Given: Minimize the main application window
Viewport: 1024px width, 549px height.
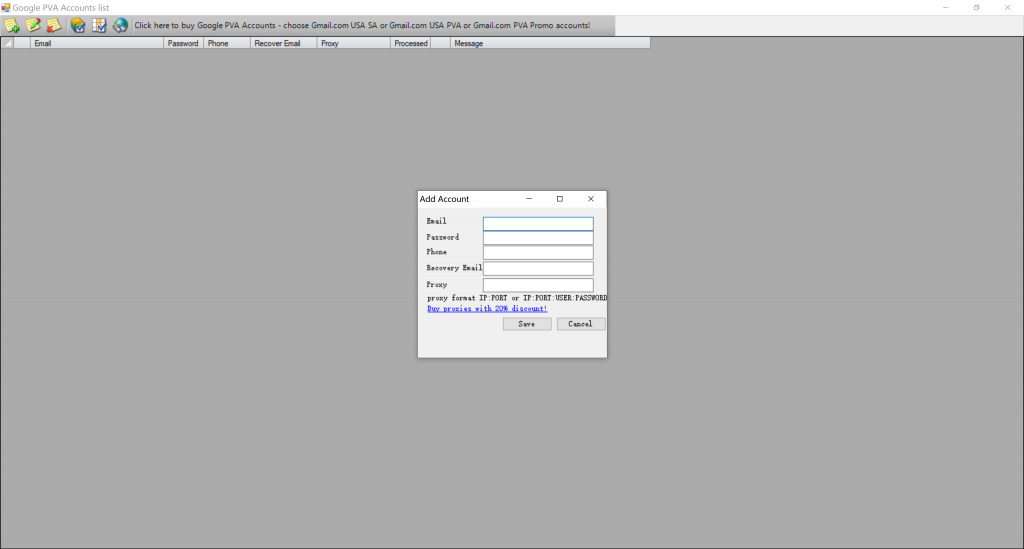Looking at the screenshot, I should click(x=946, y=8).
